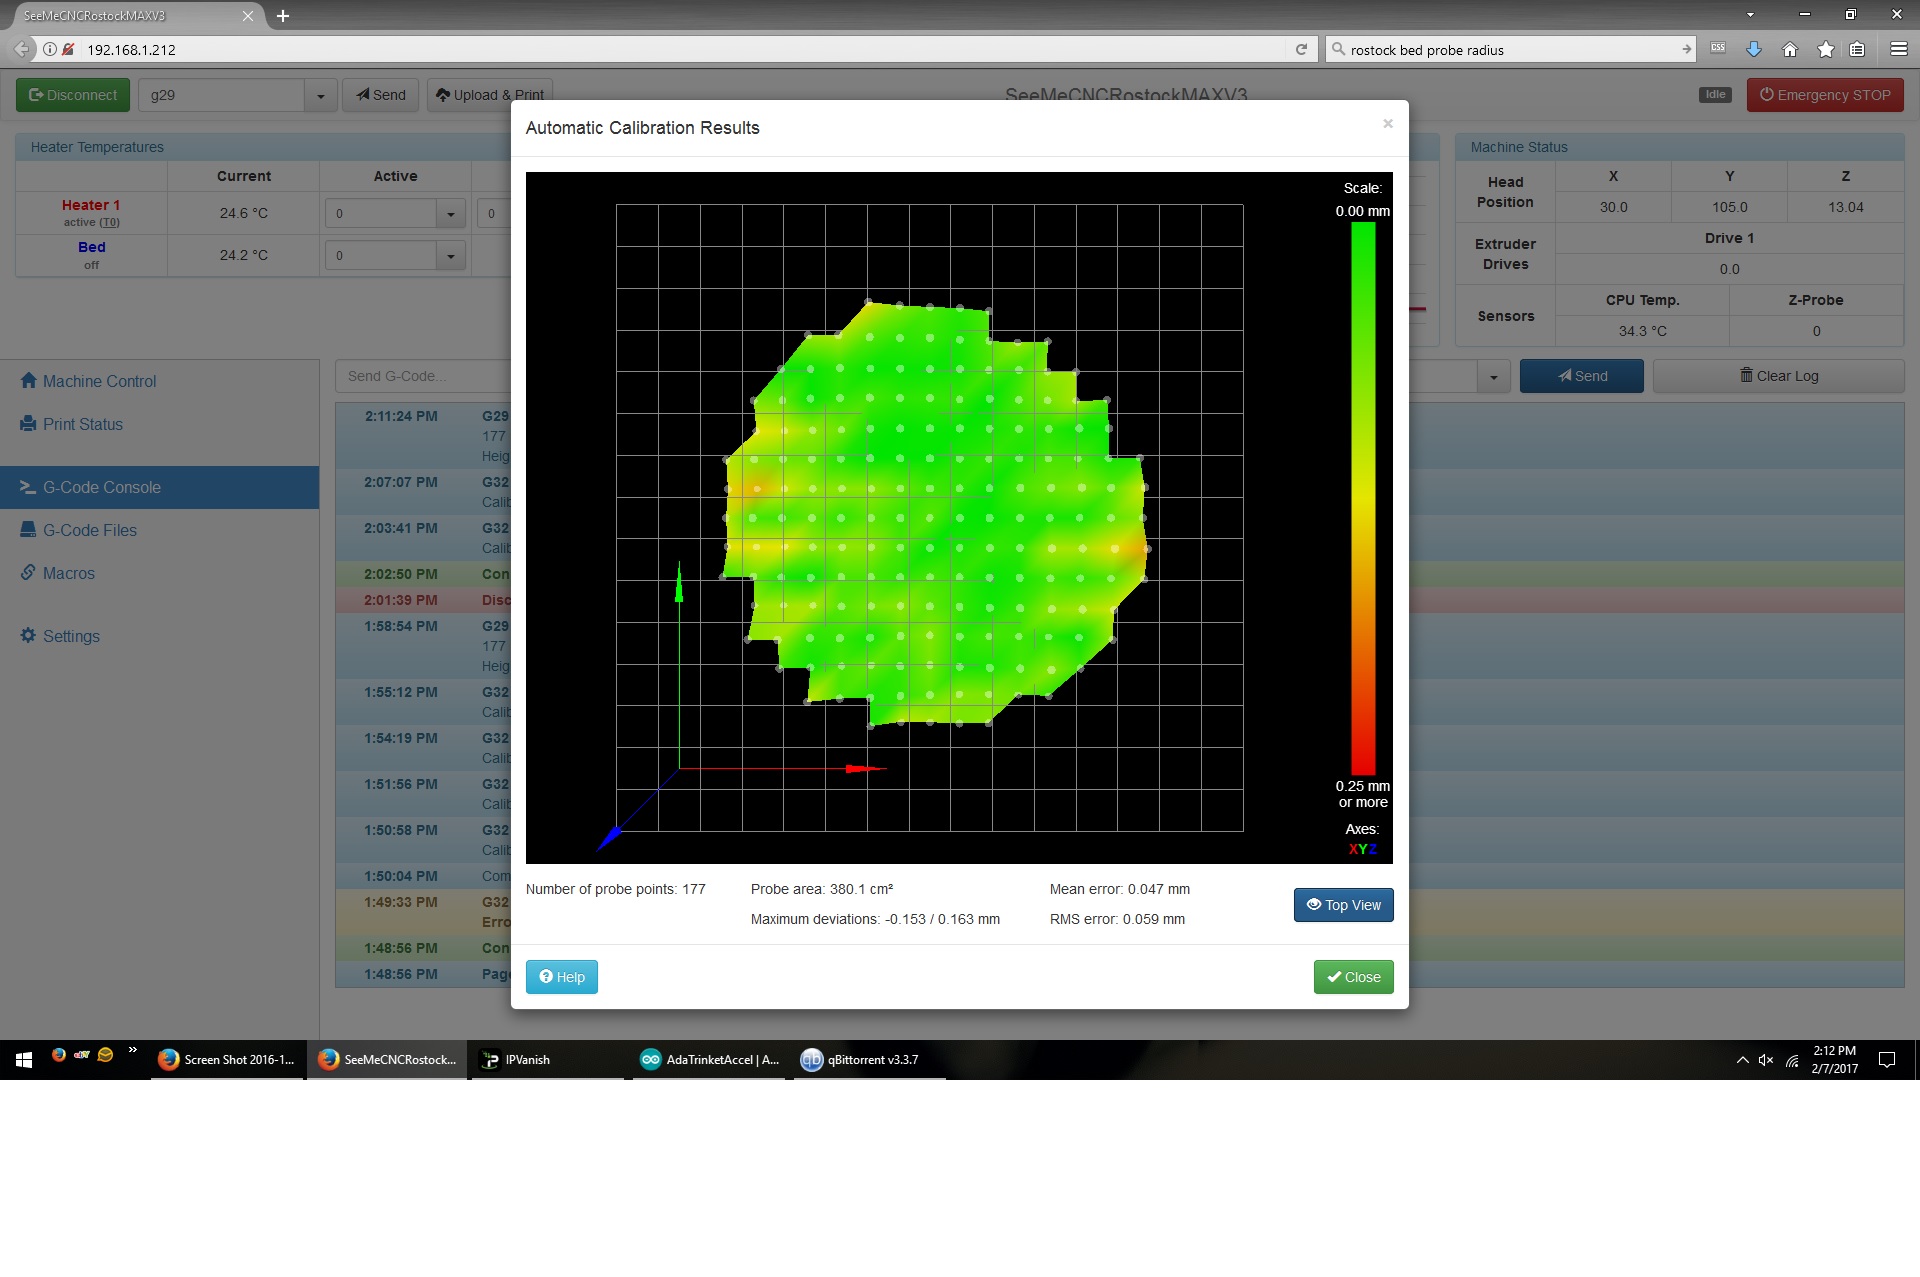Open Heater 1 active temperature dropdown
Viewport: 1920px width, 1277px height.
(x=450, y=214)
